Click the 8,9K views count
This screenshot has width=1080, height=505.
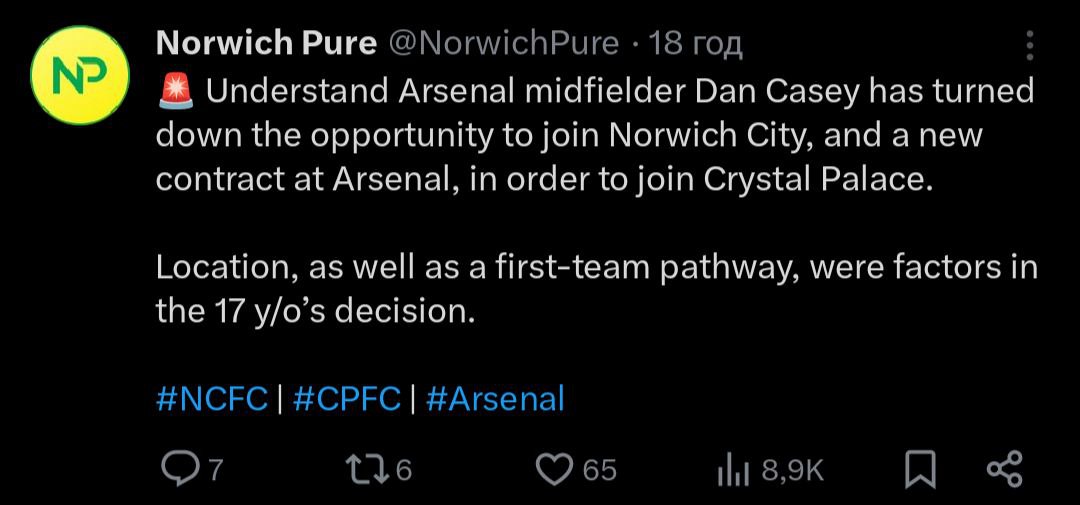[x=793, y=469]
